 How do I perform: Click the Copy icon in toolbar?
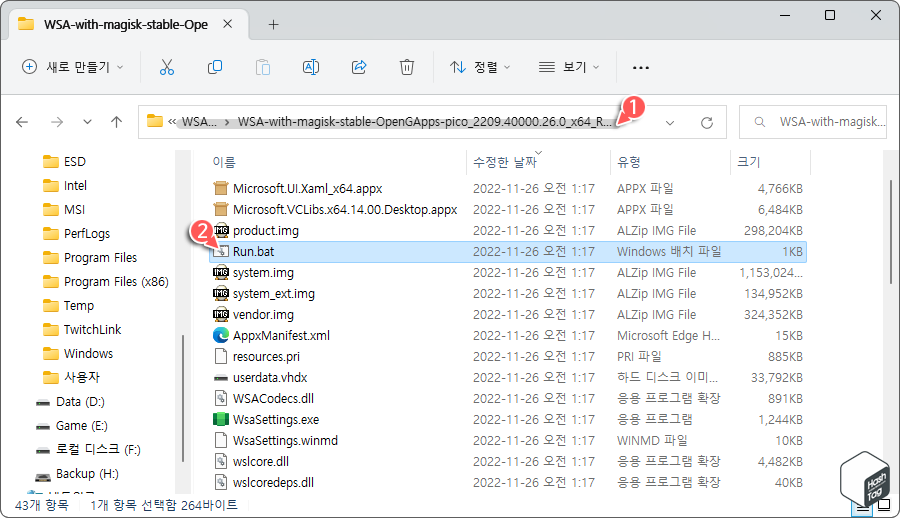(x=215, y=67)
